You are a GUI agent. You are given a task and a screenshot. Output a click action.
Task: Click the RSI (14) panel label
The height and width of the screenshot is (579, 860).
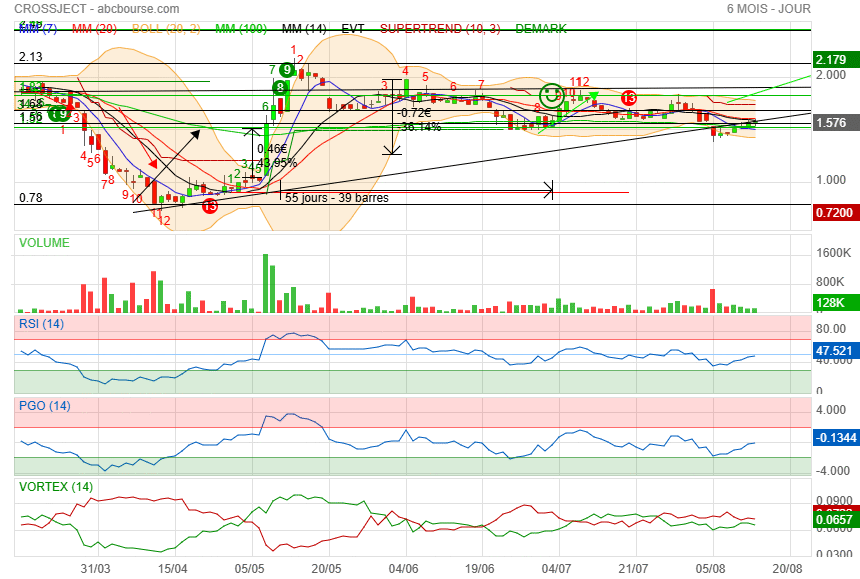[x=41, y=324]
